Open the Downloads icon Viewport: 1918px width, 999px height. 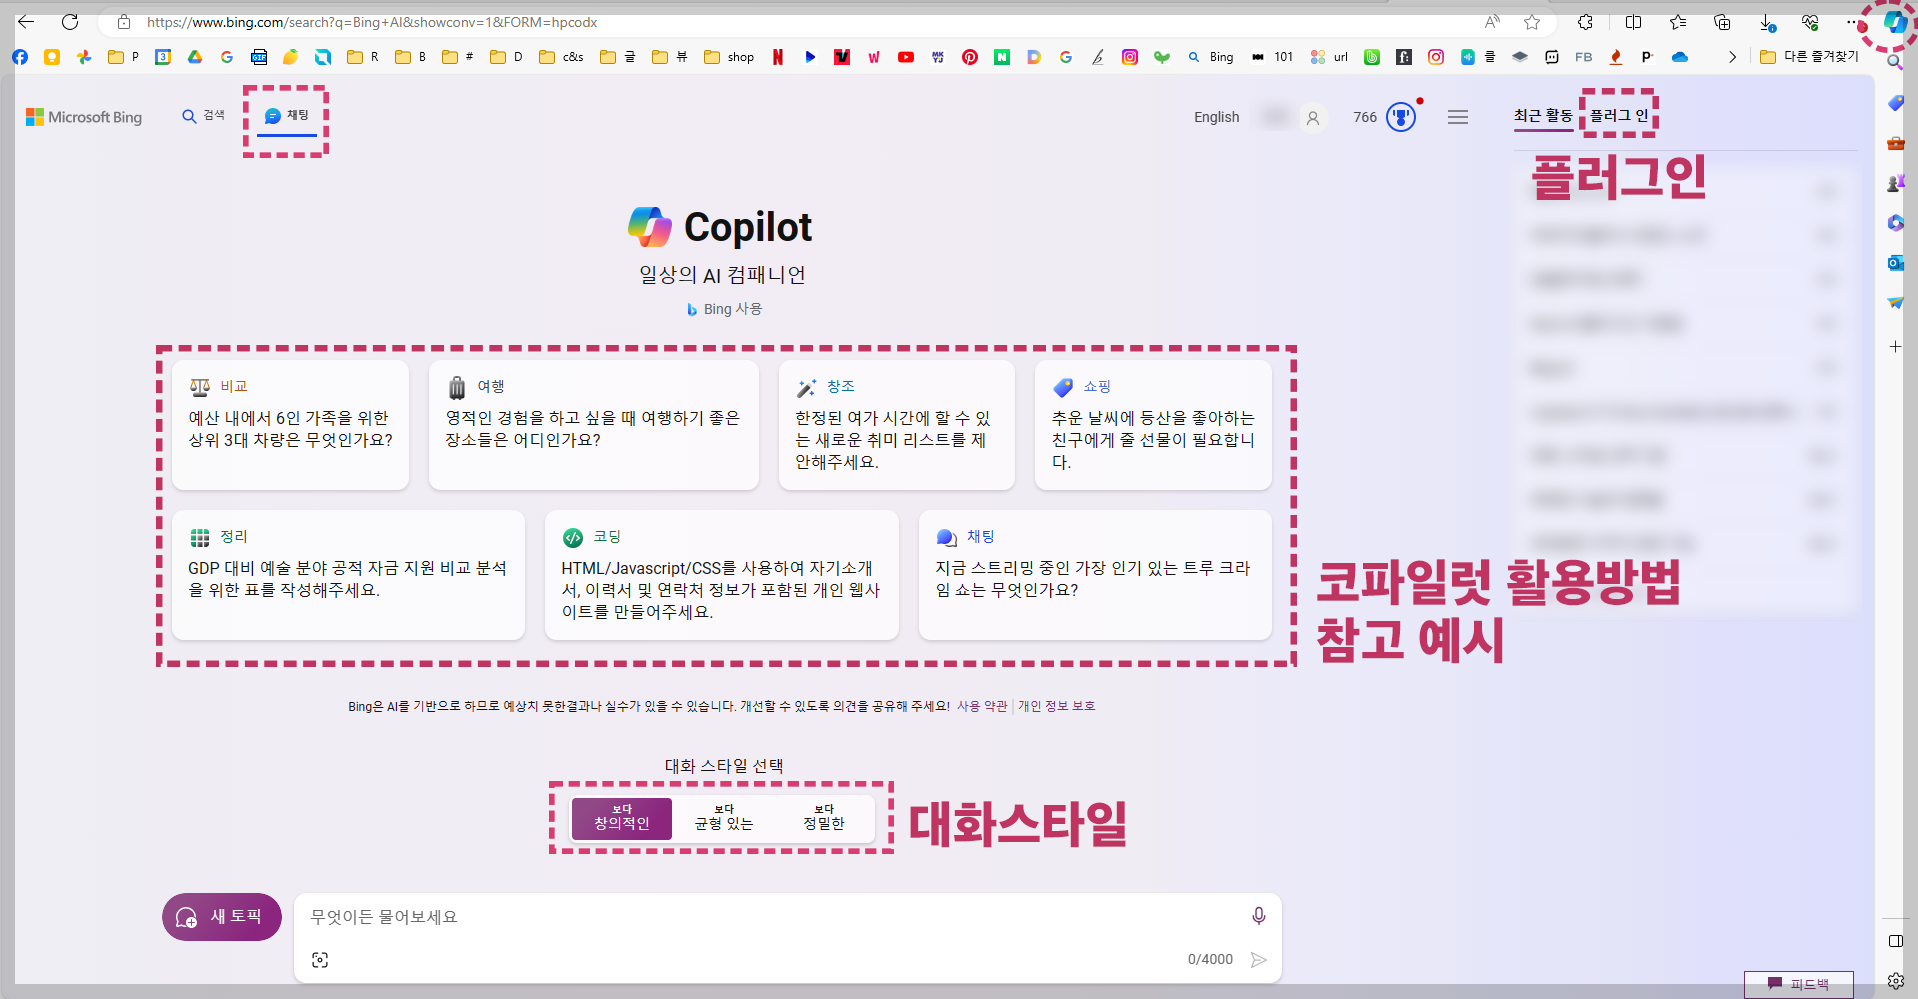1767,22
